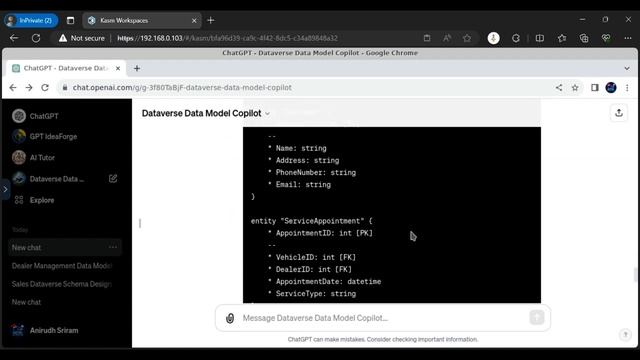Click the share chat upload icon
Image resolution: width=640 pixels, height=360 pixels.
point(619,113)
